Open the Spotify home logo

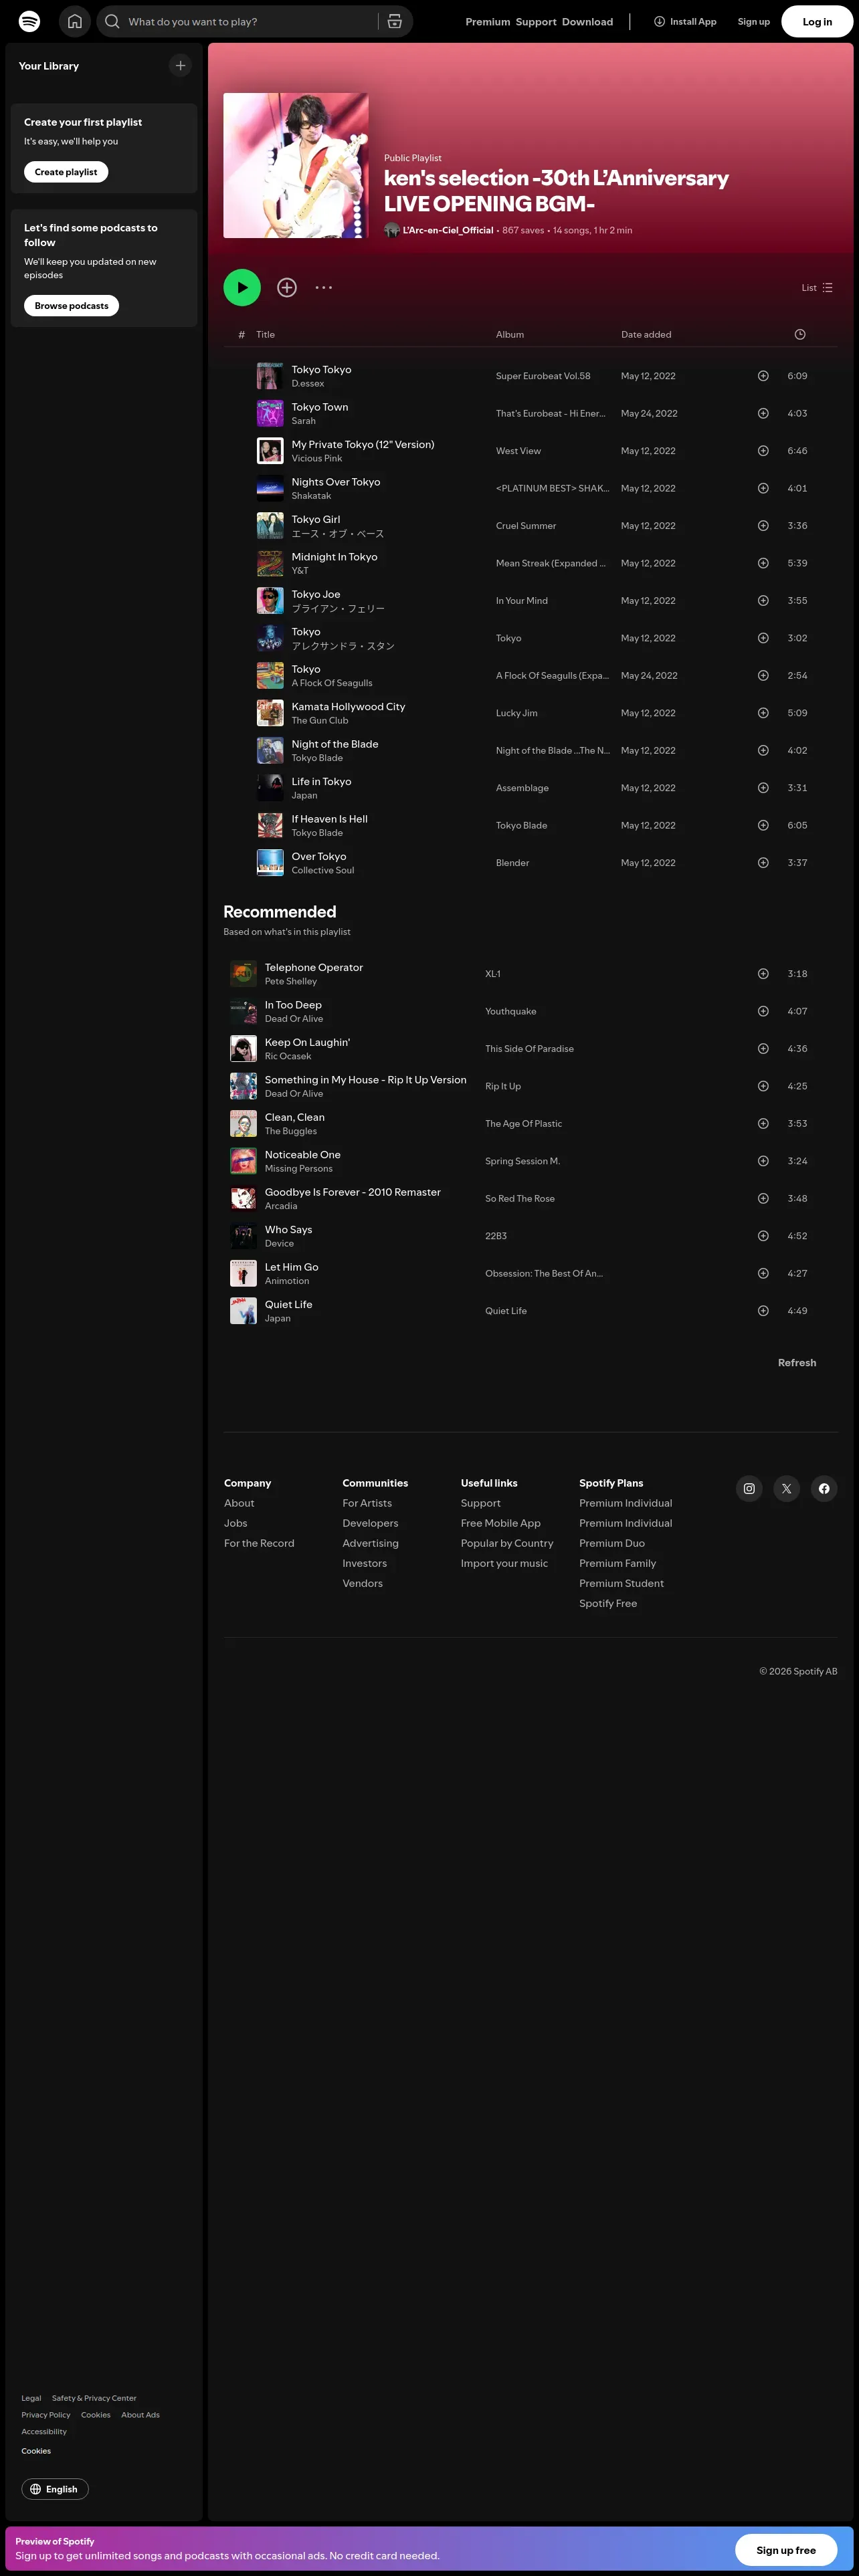click(x=30, y=21)
